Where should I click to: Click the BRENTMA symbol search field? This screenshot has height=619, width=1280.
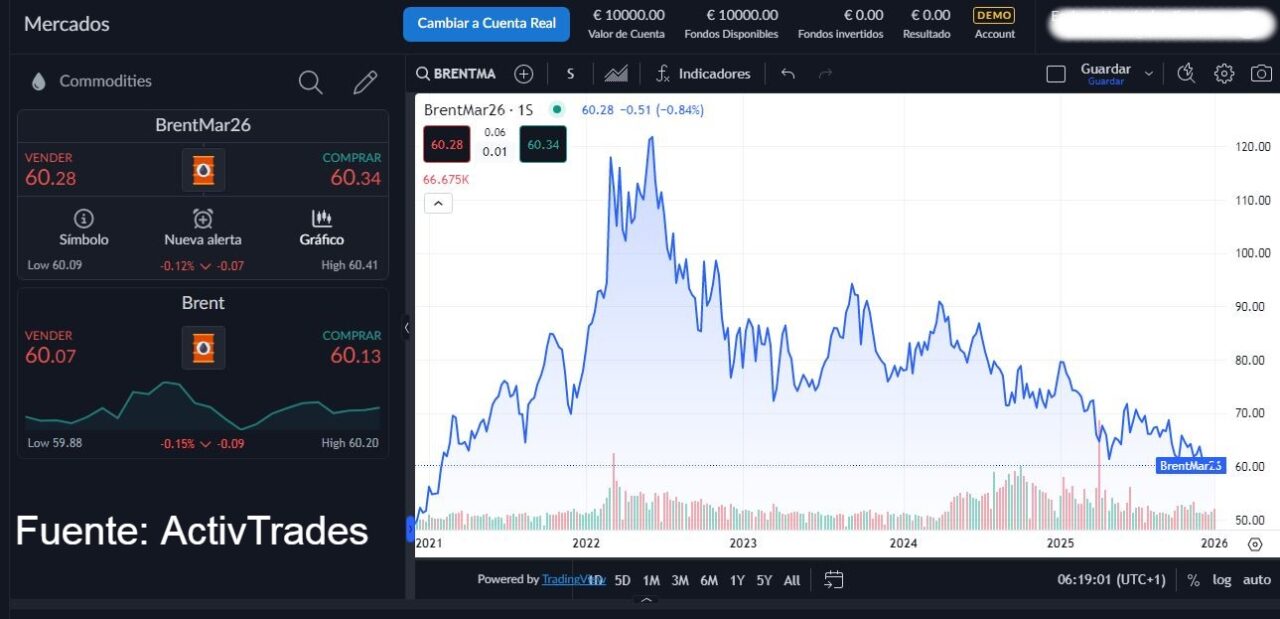(x=456, y=74)
